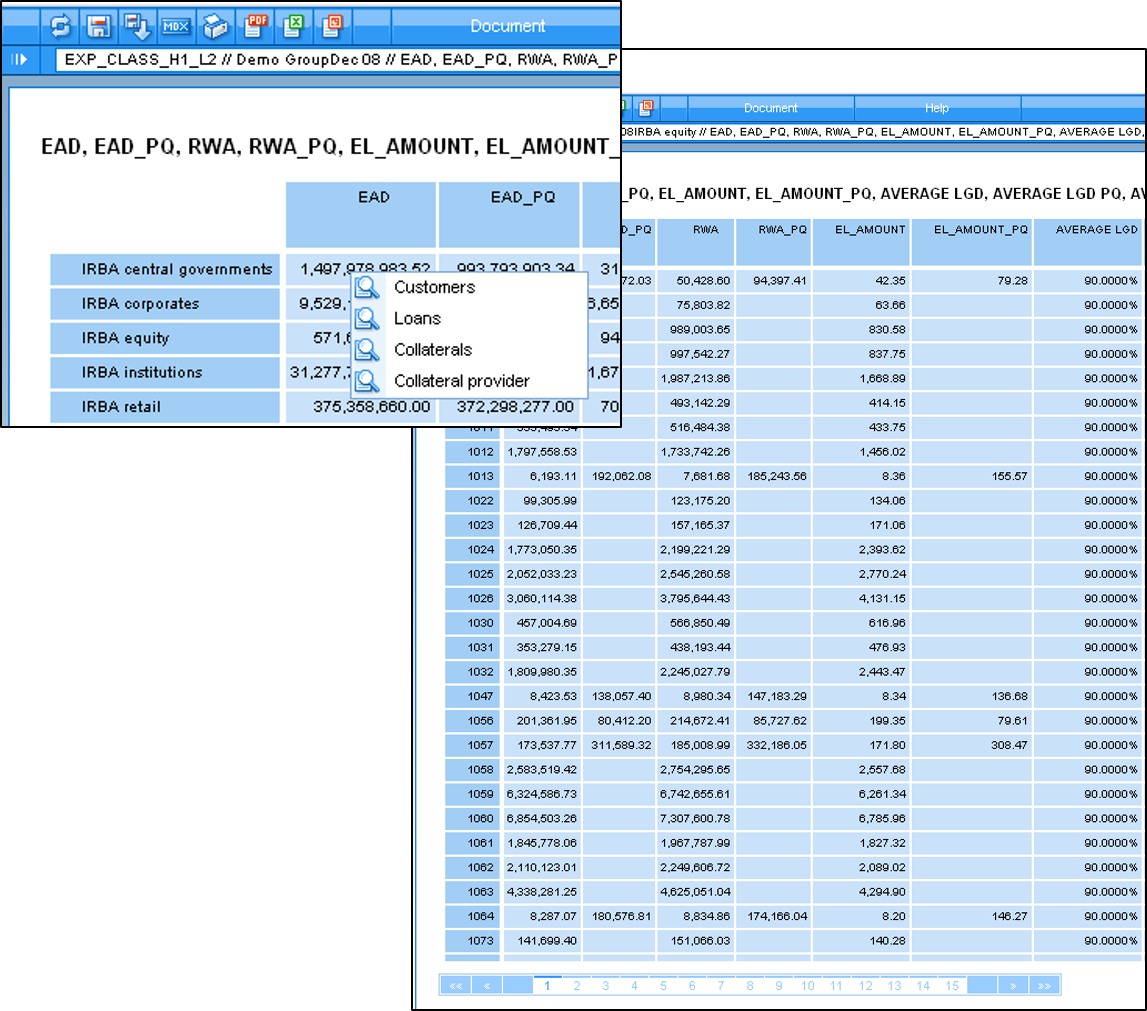Jump to last page with double-arrow button
This screenshot has width=1147, height=1011.
click(x=1043, y=986)
